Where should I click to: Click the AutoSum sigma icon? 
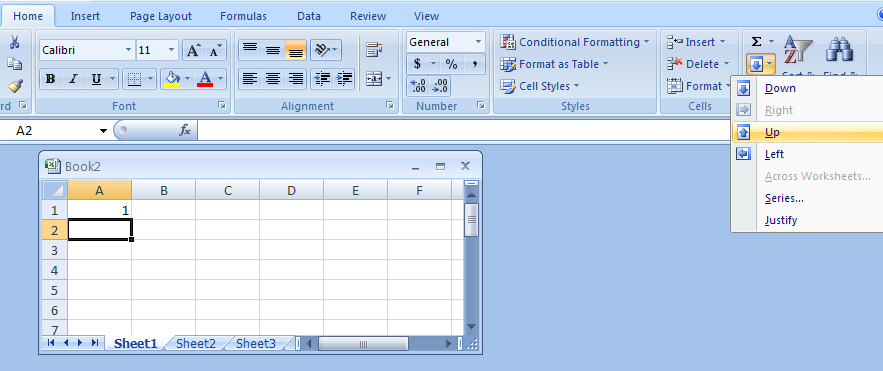(757, 42)
